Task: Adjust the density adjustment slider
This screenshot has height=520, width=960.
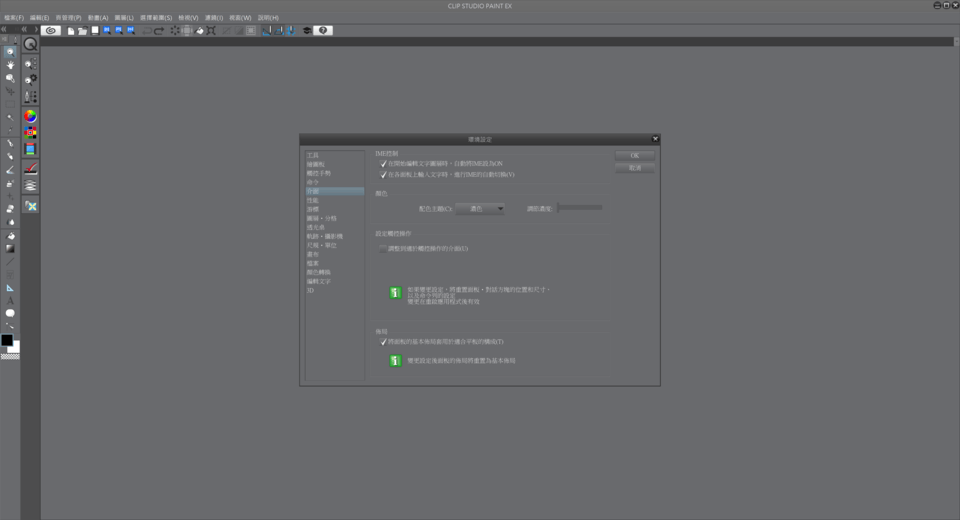Action: pos(580,208)
